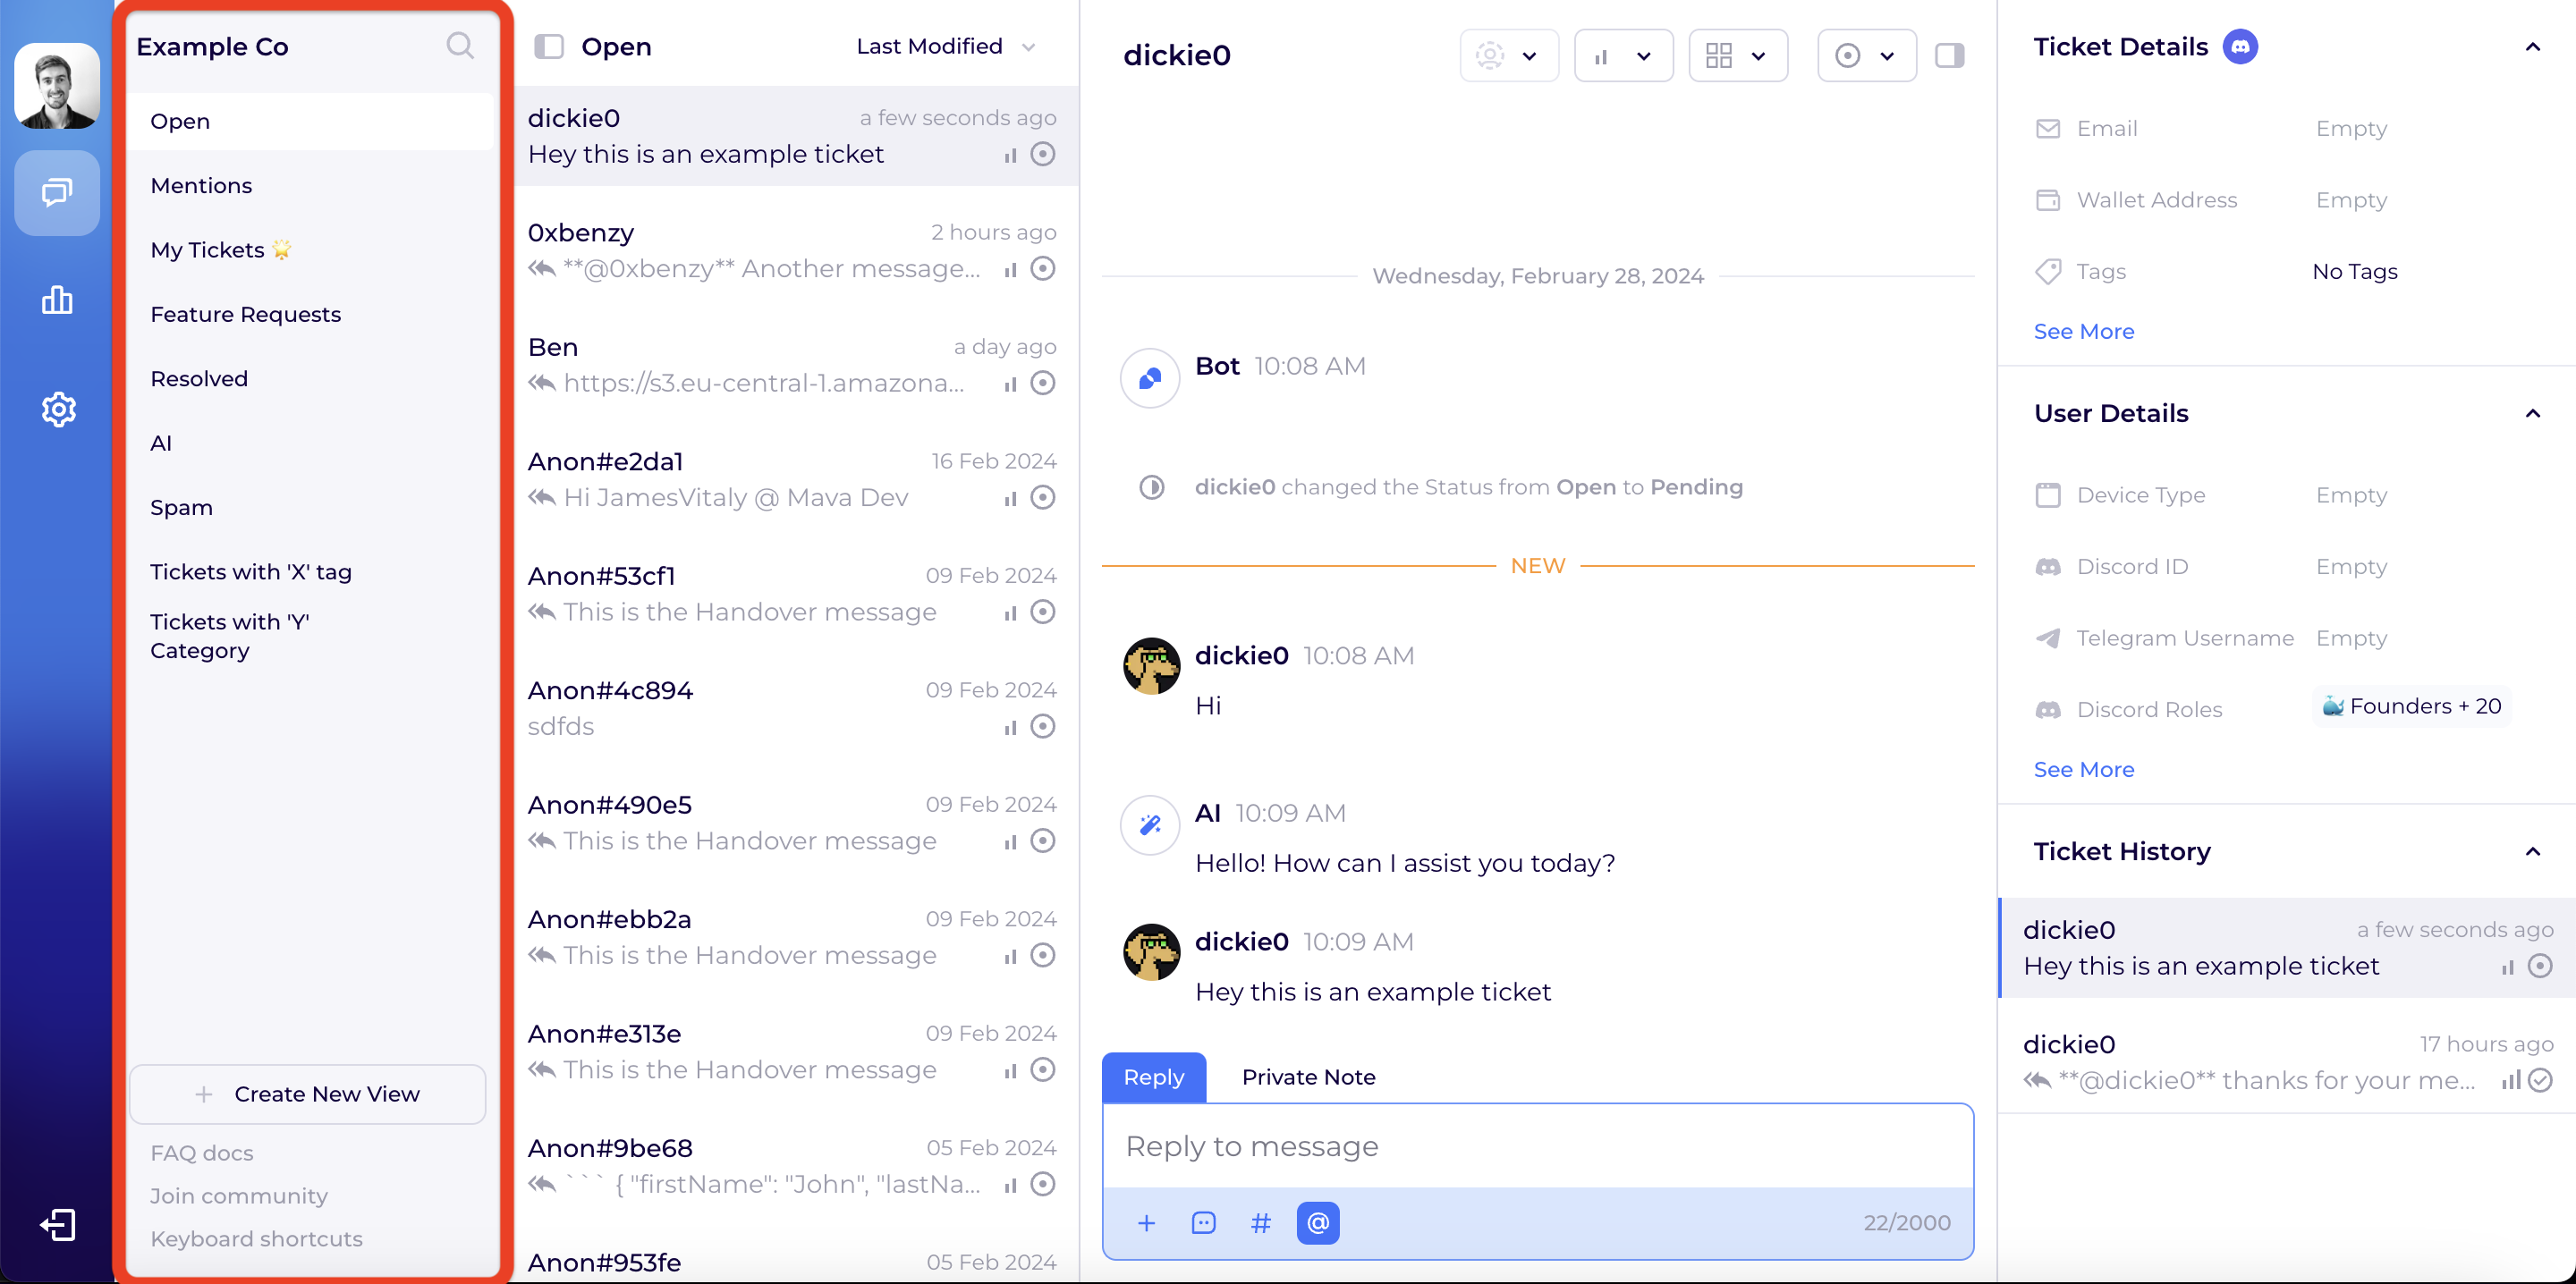
Task: Click the logout icon at bottom left
Action: pyautogui.click(x=57, y=1224)
